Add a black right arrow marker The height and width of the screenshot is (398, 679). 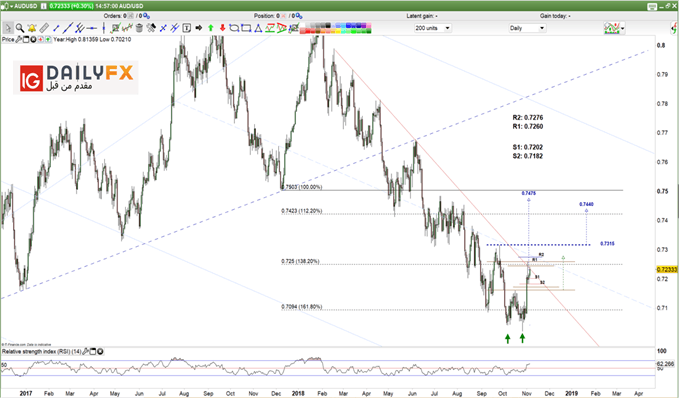coord(199,28)
